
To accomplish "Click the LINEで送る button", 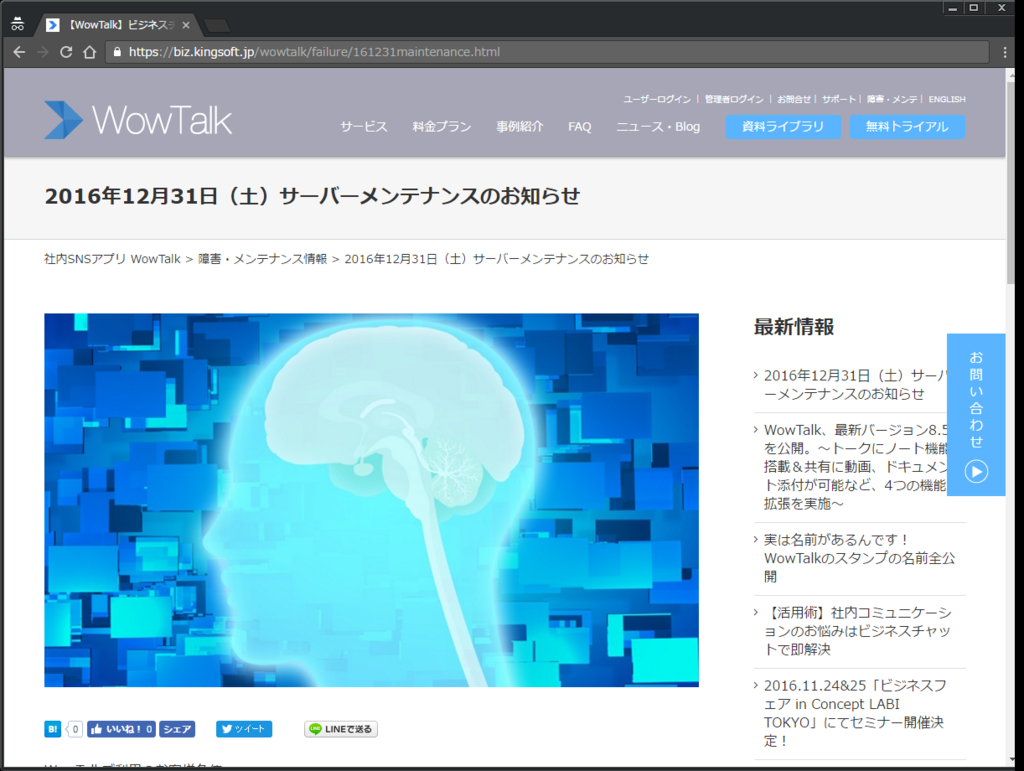I will tap(341, 729).
